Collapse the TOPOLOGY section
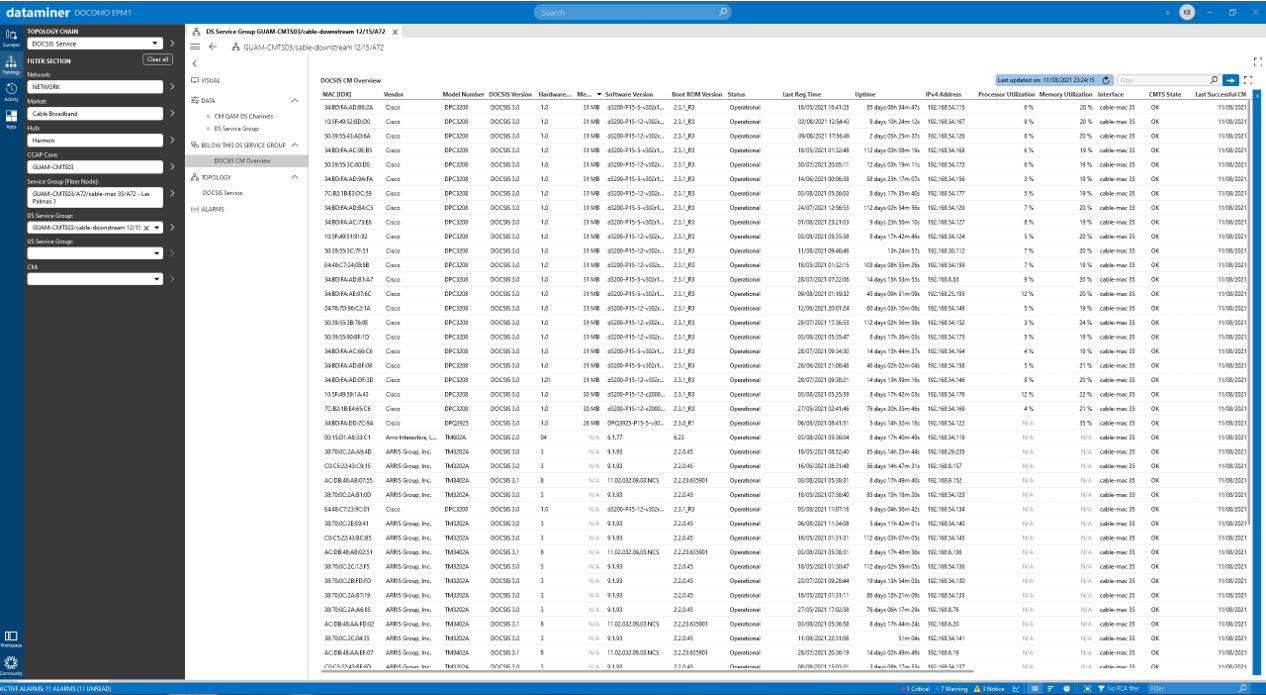Screen dimensions: 1266x695 pos(295,177)
